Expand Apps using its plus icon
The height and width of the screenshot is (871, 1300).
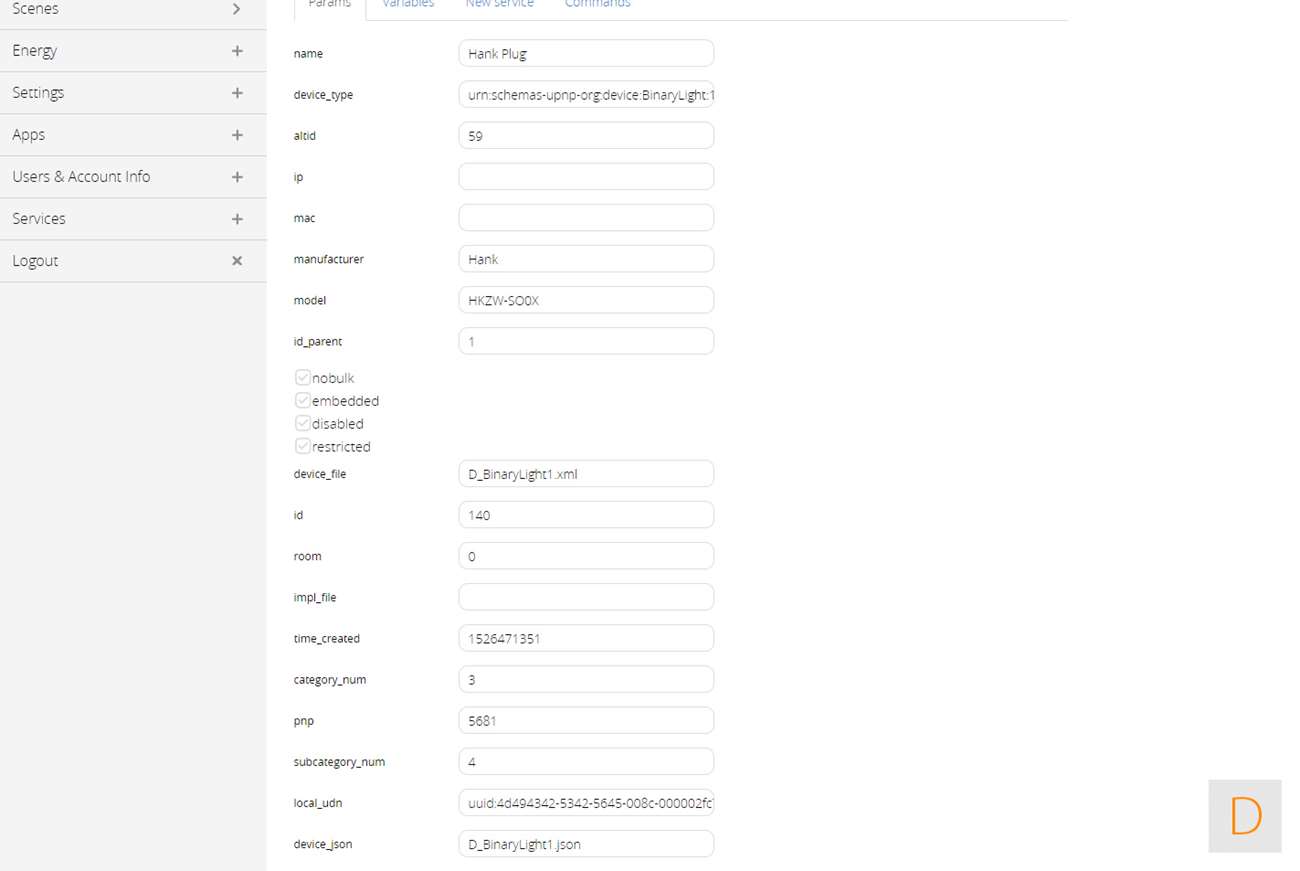[237, 135]
